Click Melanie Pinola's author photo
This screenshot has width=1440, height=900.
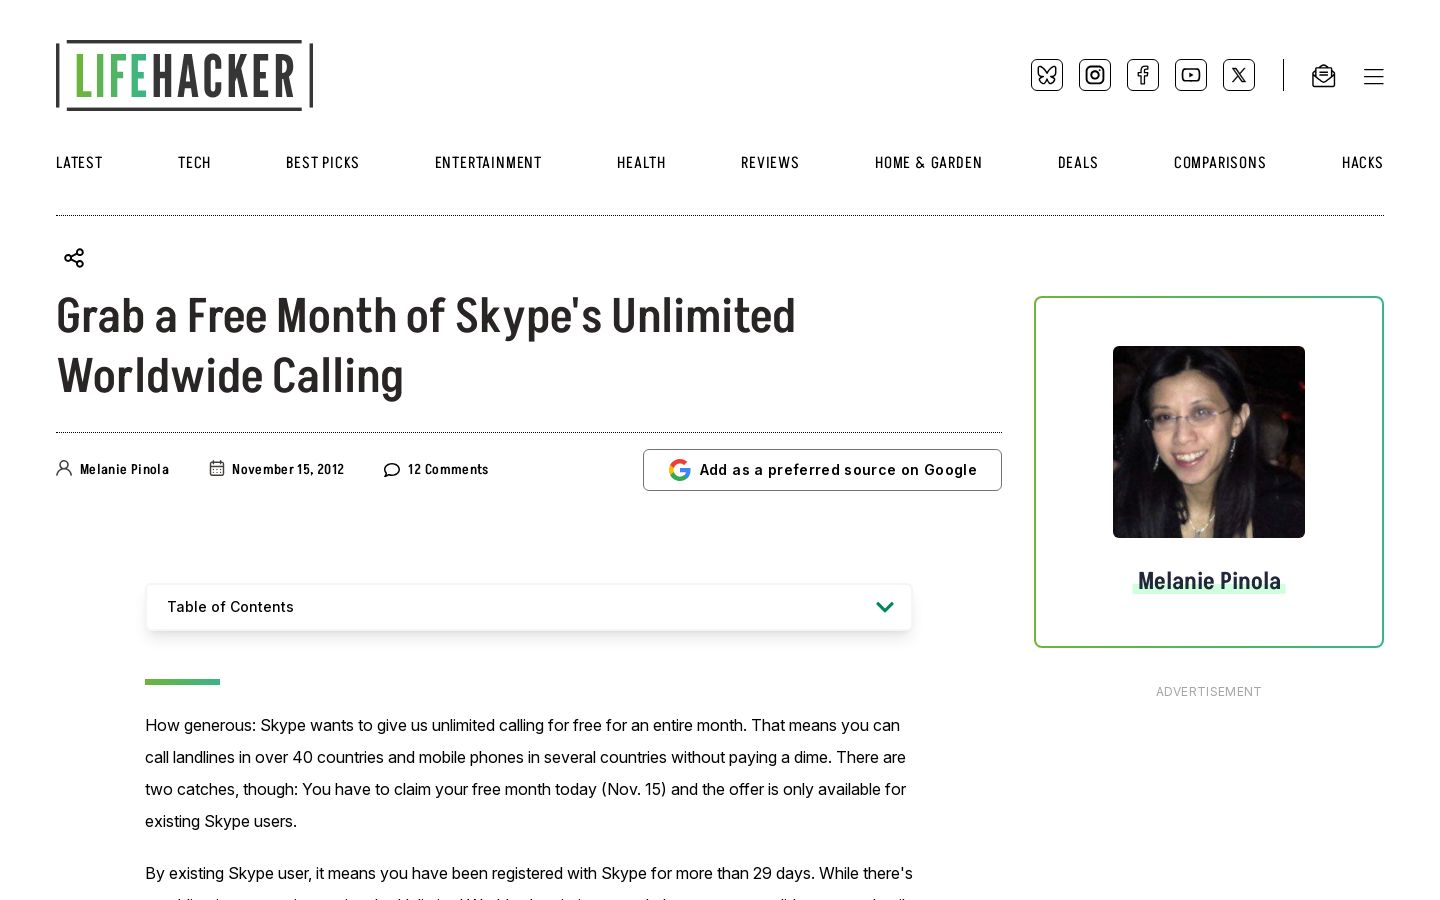(x=1209, y=442)
